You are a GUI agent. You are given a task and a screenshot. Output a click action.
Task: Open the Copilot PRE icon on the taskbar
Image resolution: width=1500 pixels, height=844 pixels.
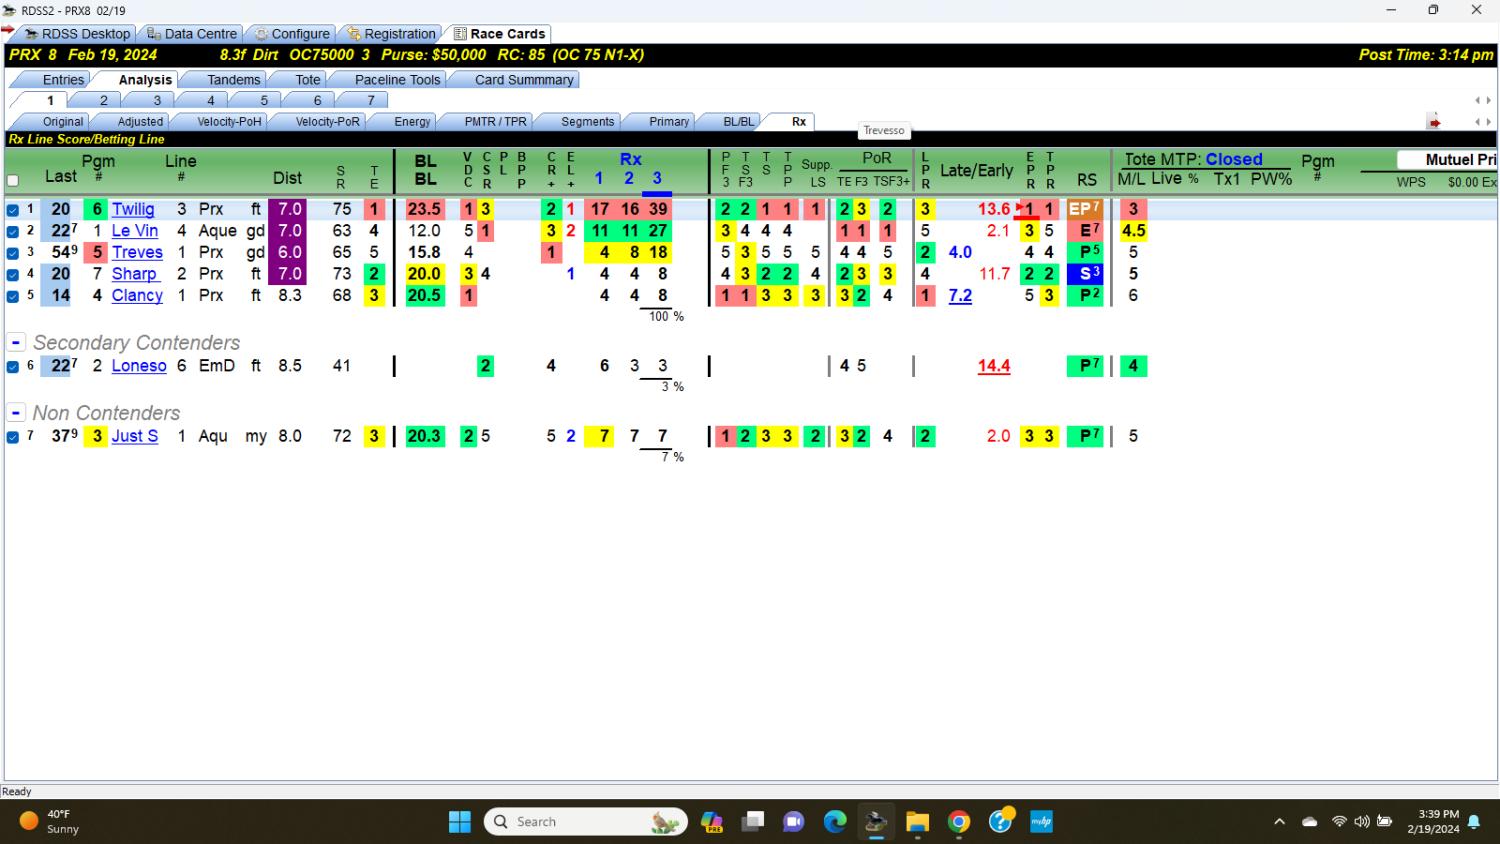(x=711, y=822)
